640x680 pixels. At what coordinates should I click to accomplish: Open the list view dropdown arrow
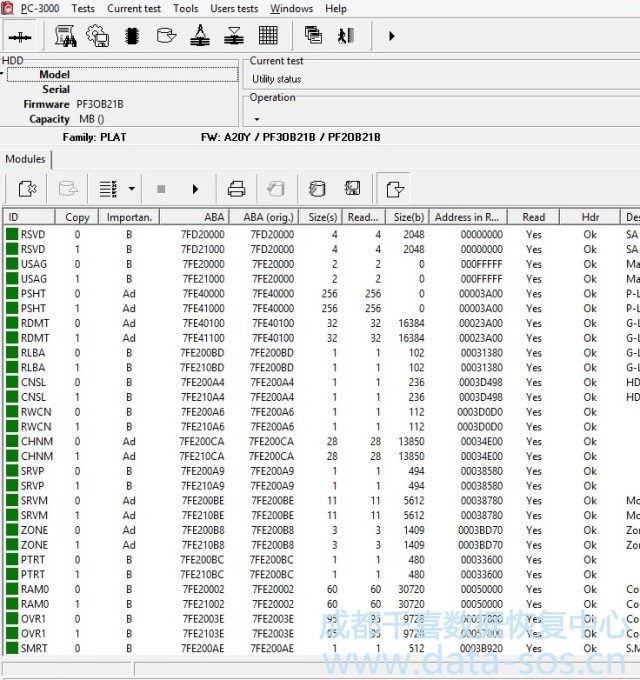pos(132,188)
